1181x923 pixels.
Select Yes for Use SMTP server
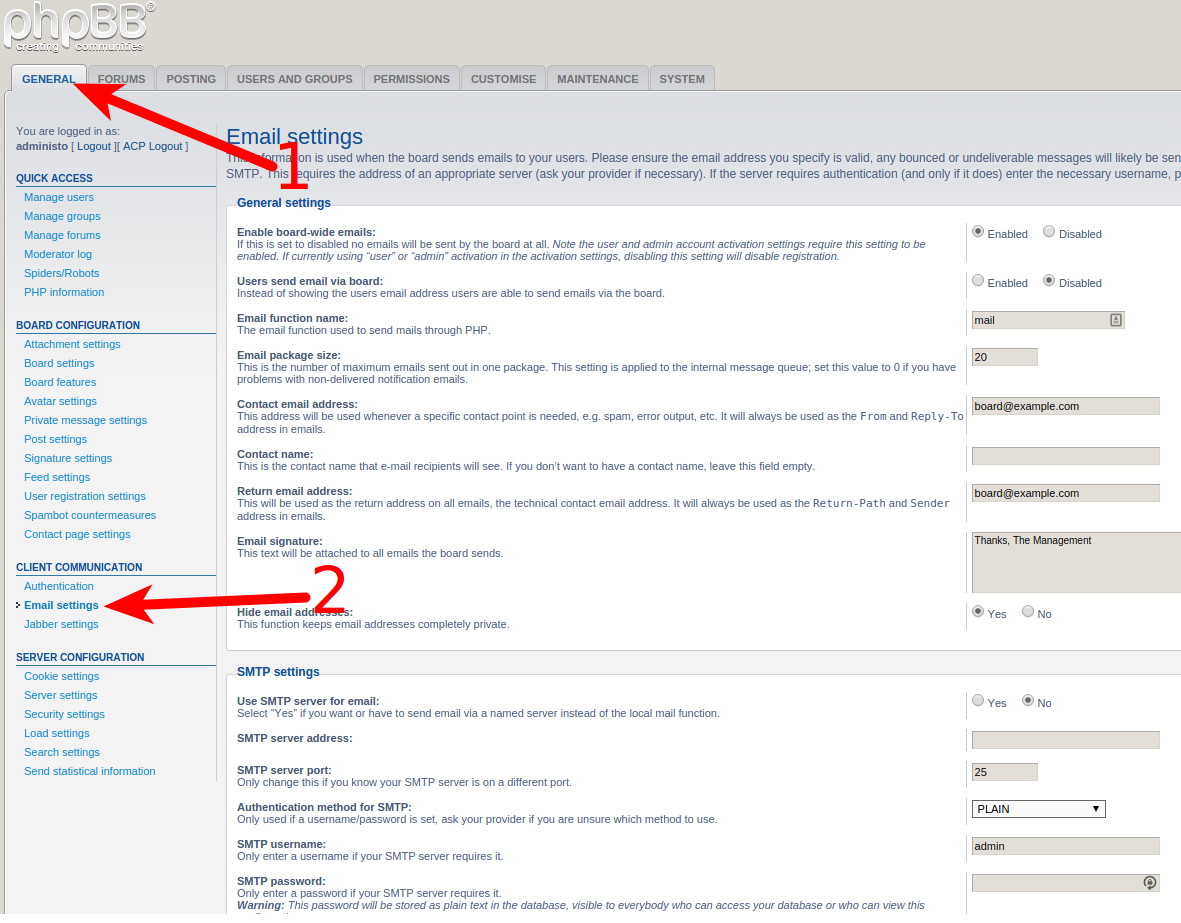pyautogui.click(x=978, y=701)
